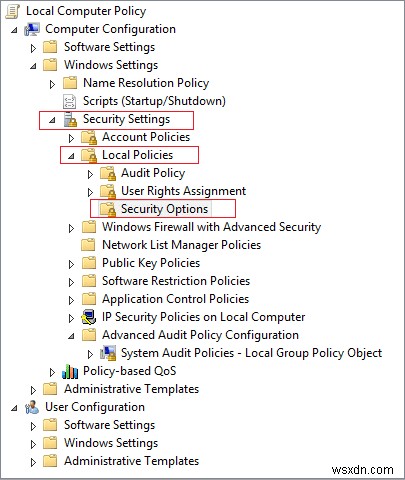Click the Advanced Audit Policy Configuration folder icon
The width and height of the screenshot is (405, 480).
tap(89, 335)
